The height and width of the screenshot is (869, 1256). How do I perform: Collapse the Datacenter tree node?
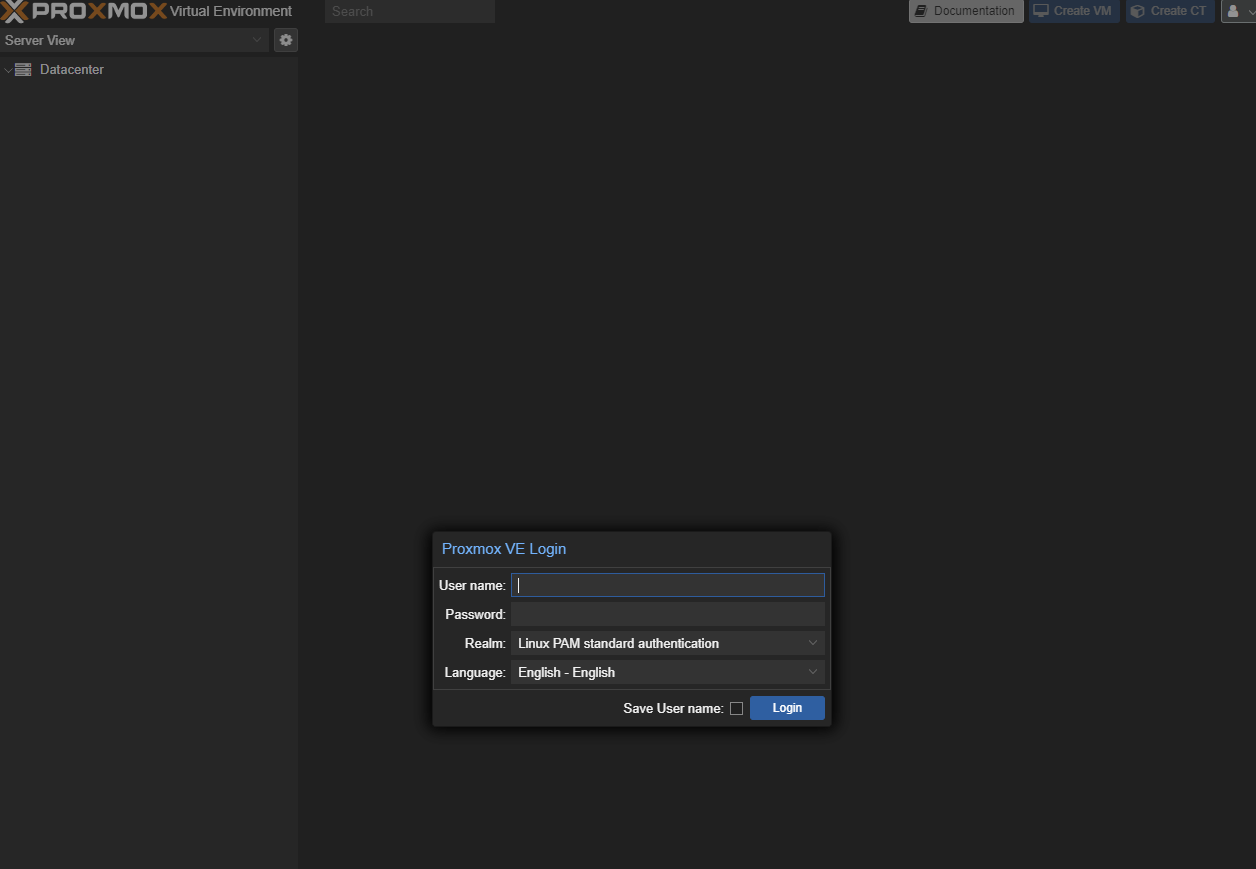[x=7, y=69]
